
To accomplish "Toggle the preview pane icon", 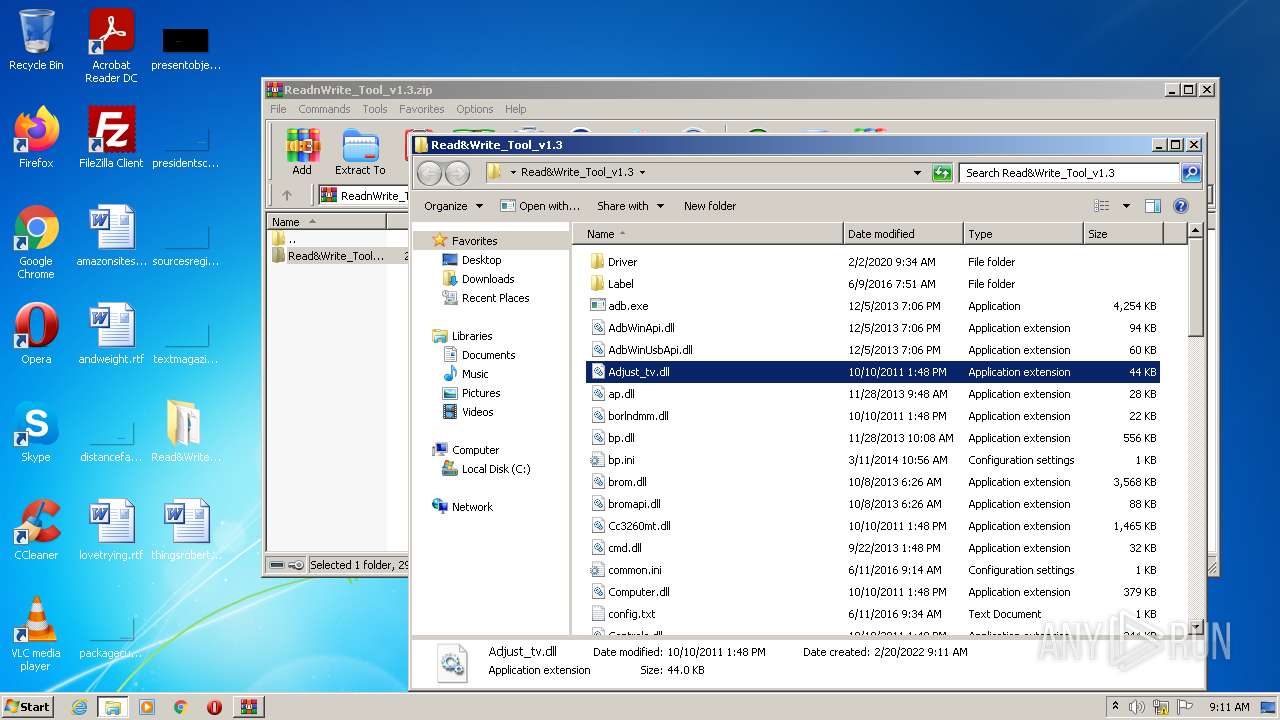I will tap(1152, 206).
